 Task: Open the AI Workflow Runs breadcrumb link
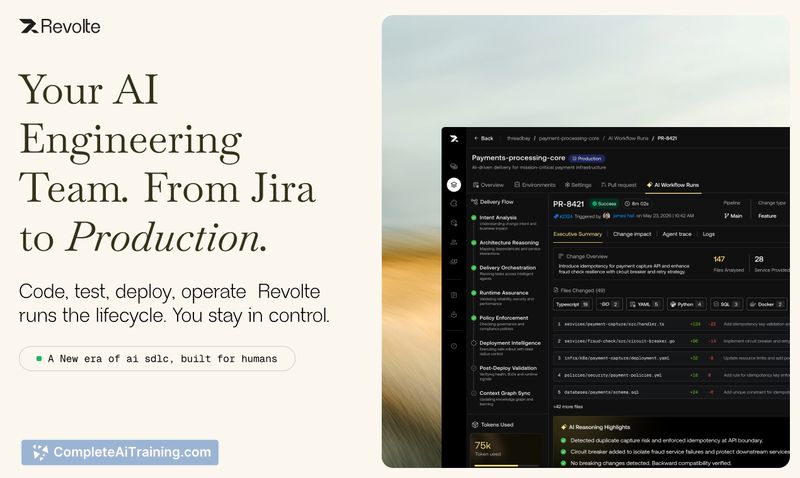tap(628, 138)
